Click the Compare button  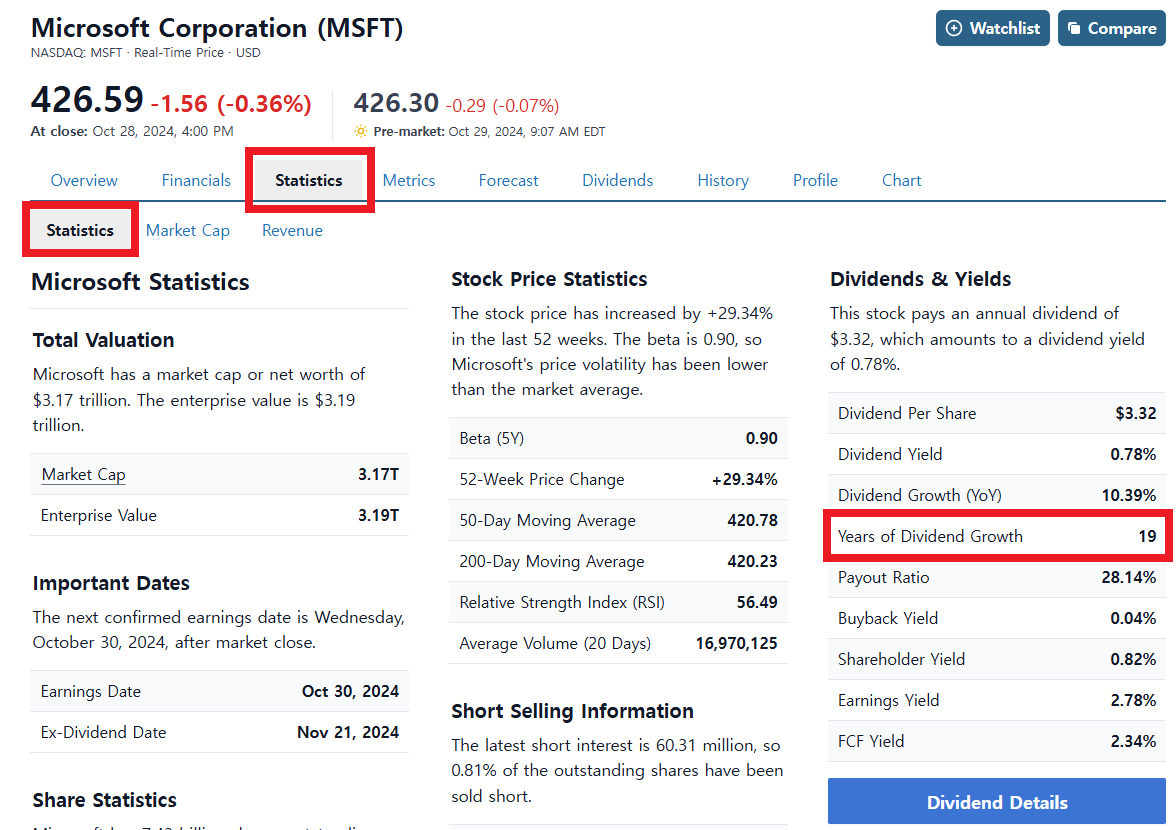point(1112,28)
